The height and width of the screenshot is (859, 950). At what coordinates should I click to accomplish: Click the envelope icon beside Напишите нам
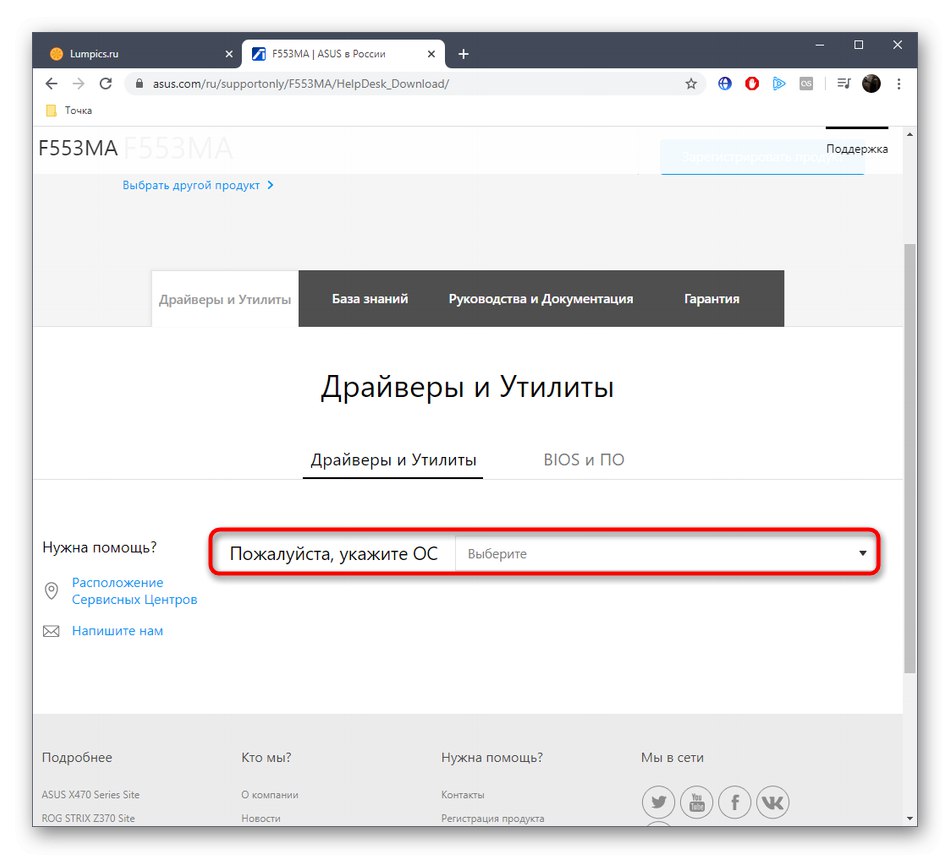coord(51,630)
